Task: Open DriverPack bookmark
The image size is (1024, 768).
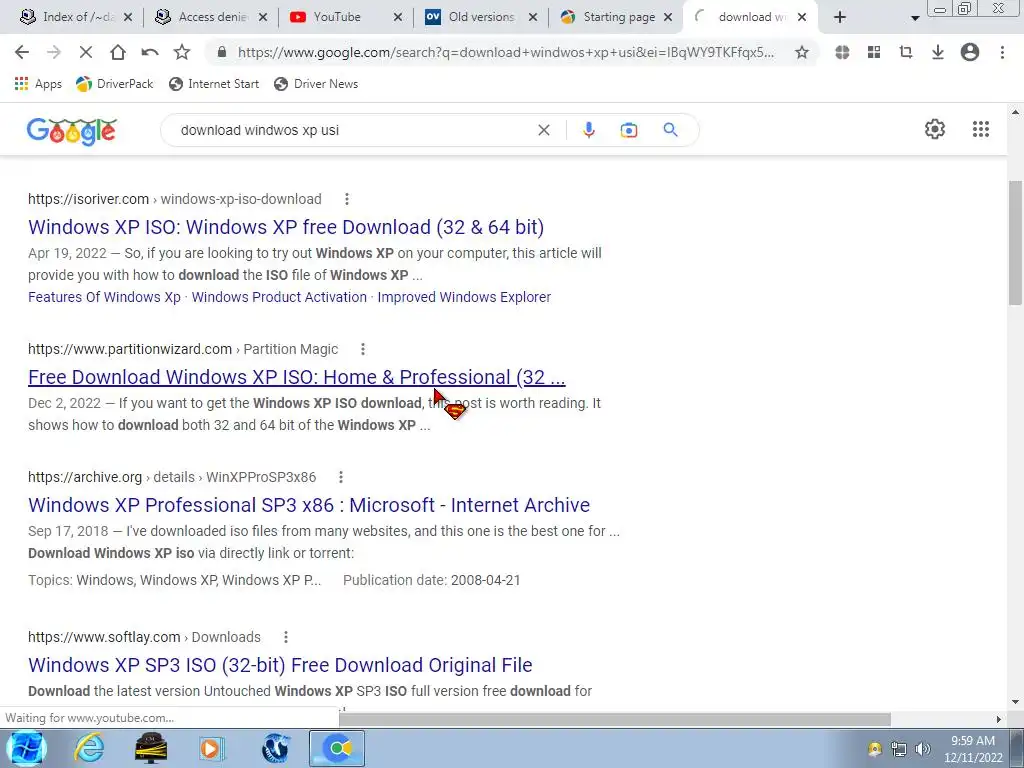Action: 115,84
